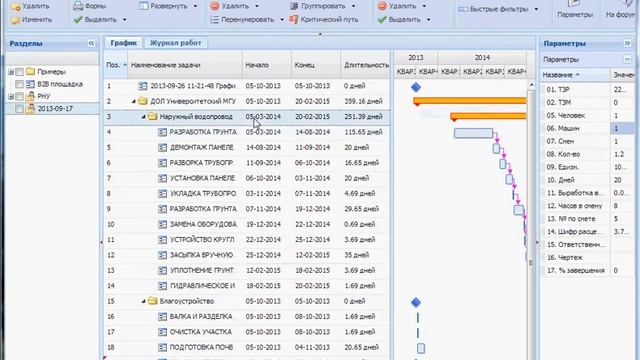The height and width of the screenshot is (360, 640).
Task: Open the Группировать dropdown arrow
Action: (x=353, y=6)
